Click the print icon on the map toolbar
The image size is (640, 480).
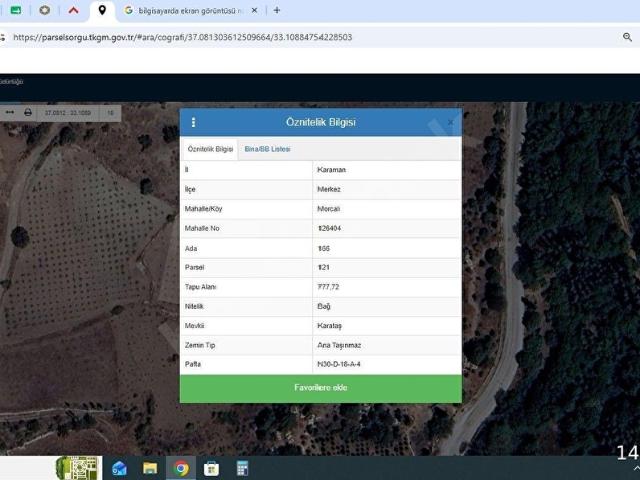click(x=28, y=112)
